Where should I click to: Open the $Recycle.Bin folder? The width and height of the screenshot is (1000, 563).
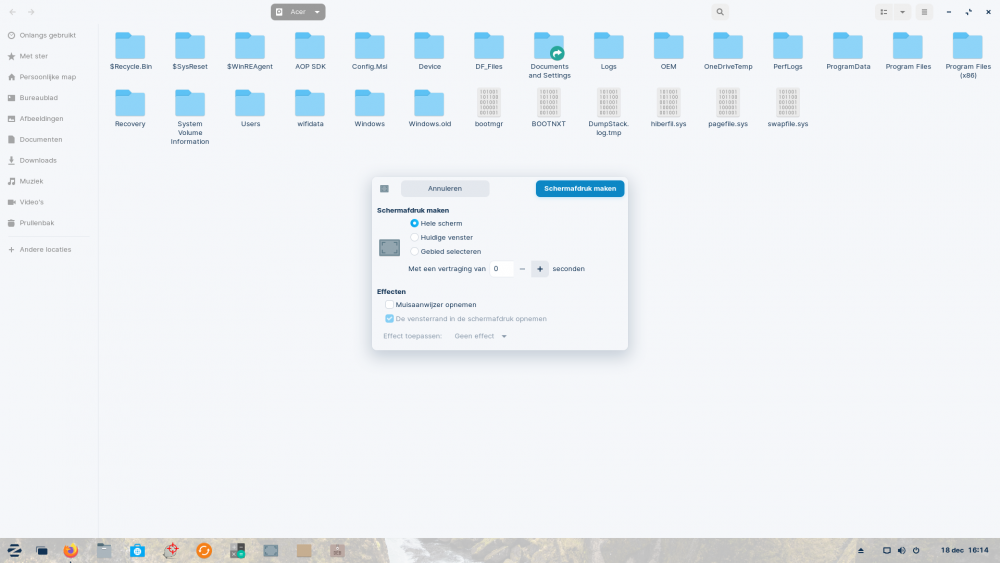(x=130, y=51)
